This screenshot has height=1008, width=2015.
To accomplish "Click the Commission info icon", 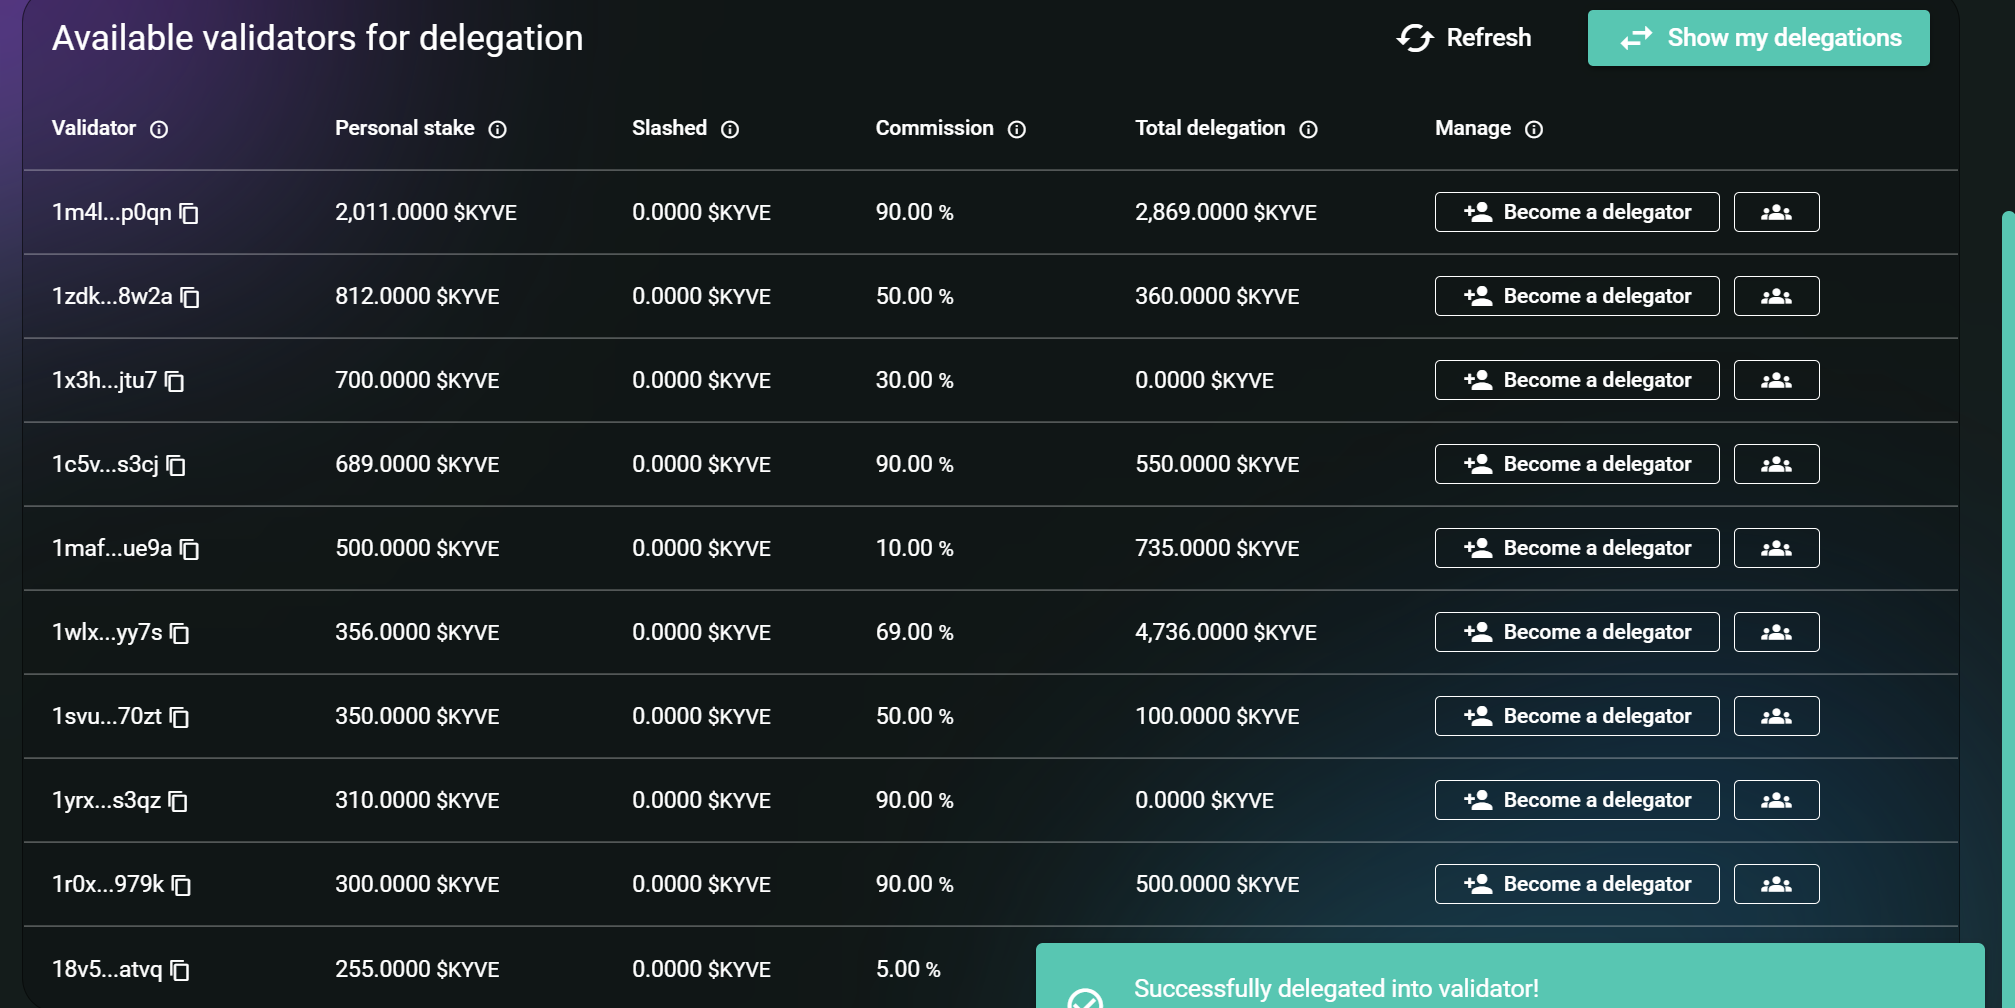I will point(1017,129).
